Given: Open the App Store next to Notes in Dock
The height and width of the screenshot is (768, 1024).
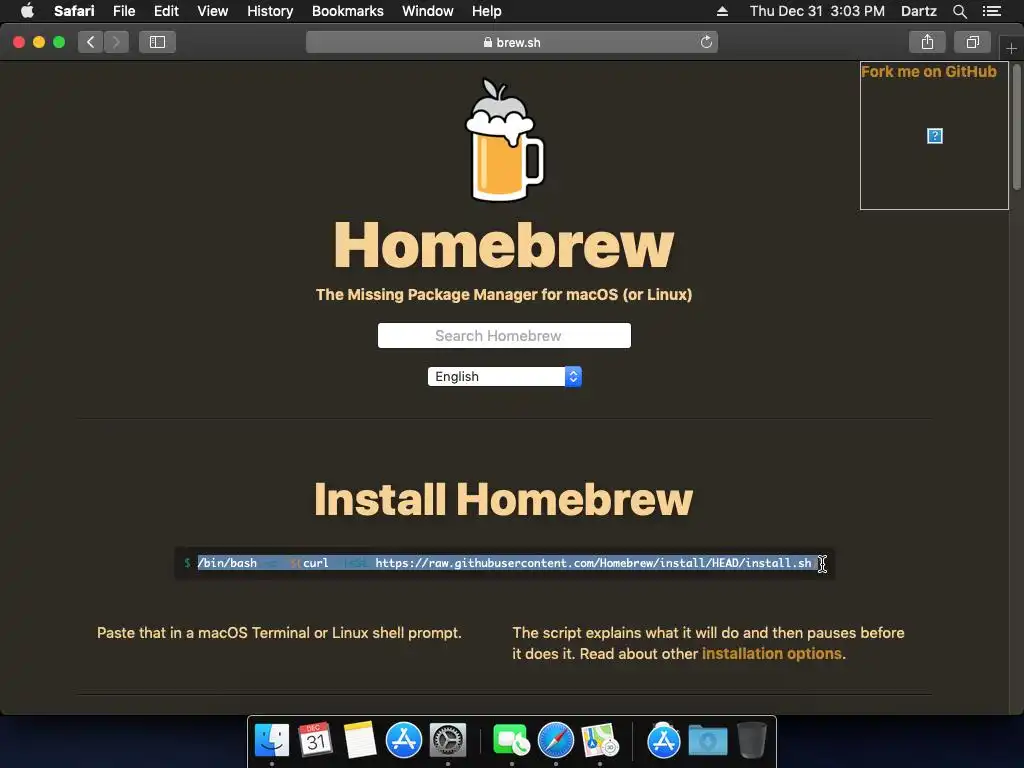Looking at the screenshot, I should [404, 741].
